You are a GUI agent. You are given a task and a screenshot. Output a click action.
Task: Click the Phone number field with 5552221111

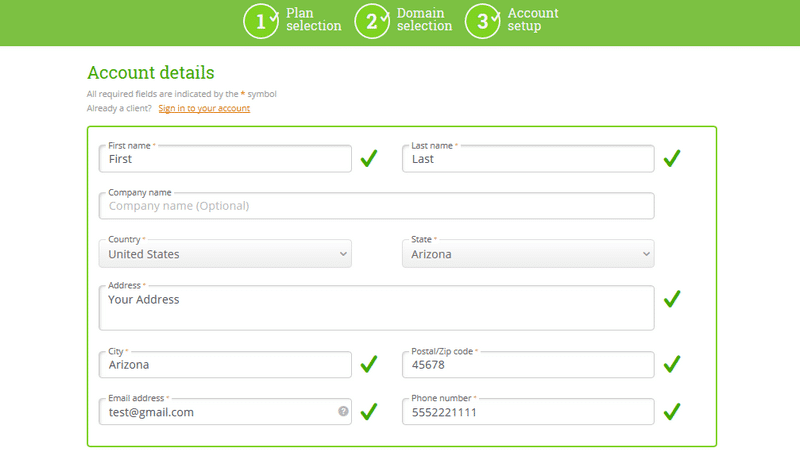(528, 411)
